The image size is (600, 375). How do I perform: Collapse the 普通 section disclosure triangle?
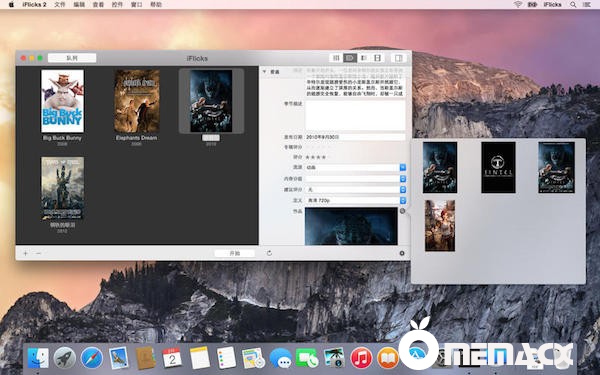pos(264,72)
